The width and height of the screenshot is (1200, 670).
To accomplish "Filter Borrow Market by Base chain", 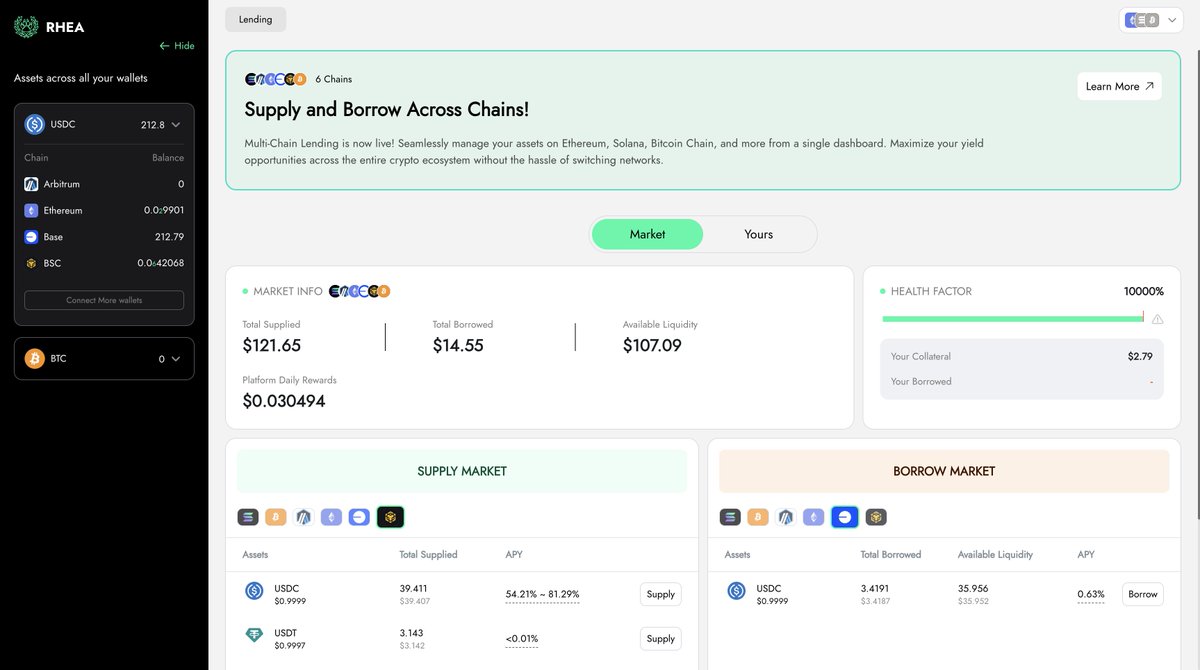I will [x=845, y=517].
